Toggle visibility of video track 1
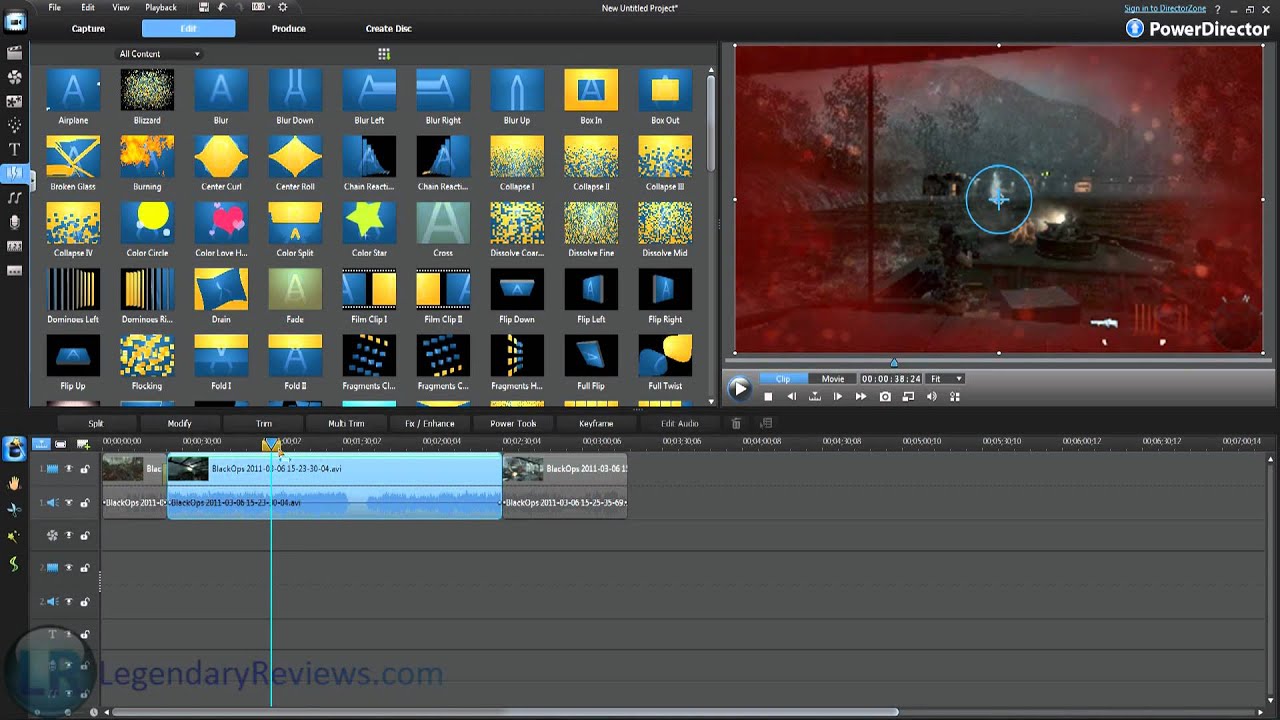 click(x=69, y=469)
